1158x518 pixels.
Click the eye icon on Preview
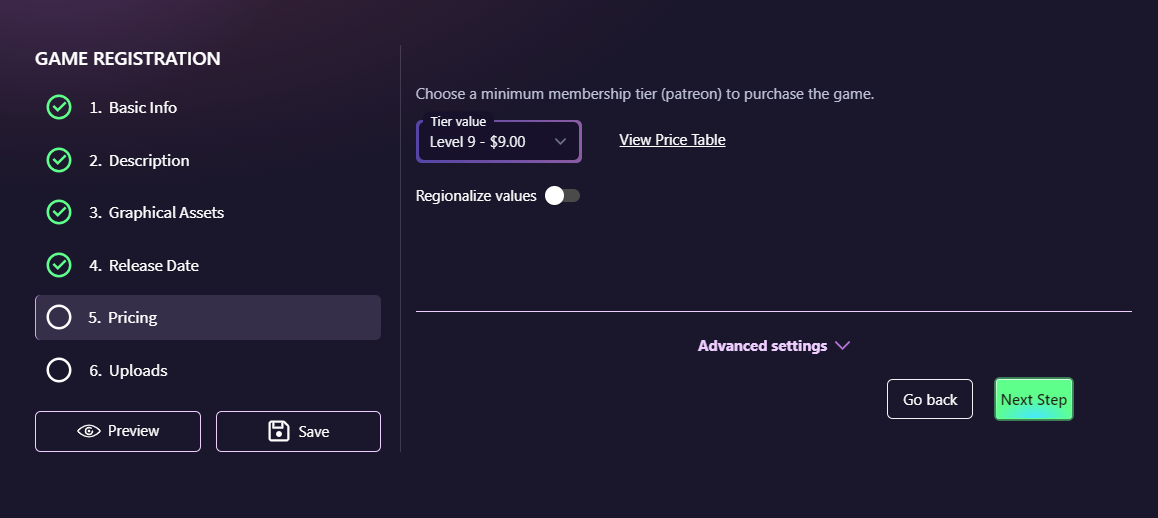pos(89,431)
